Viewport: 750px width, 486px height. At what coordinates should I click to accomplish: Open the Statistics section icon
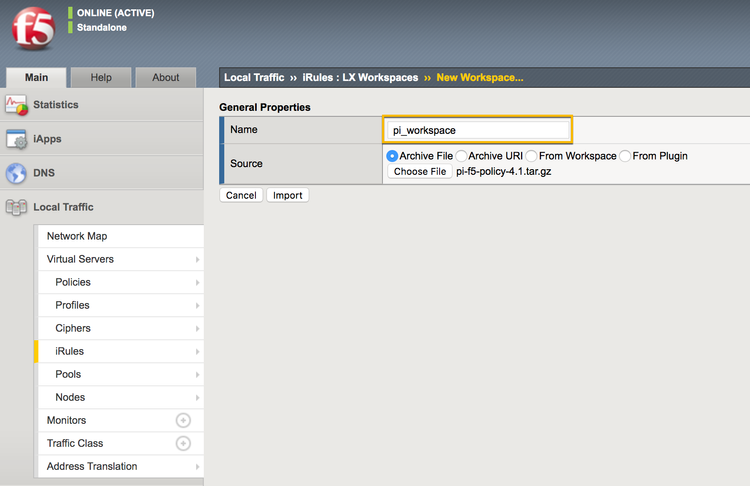(x=16, y=105)
